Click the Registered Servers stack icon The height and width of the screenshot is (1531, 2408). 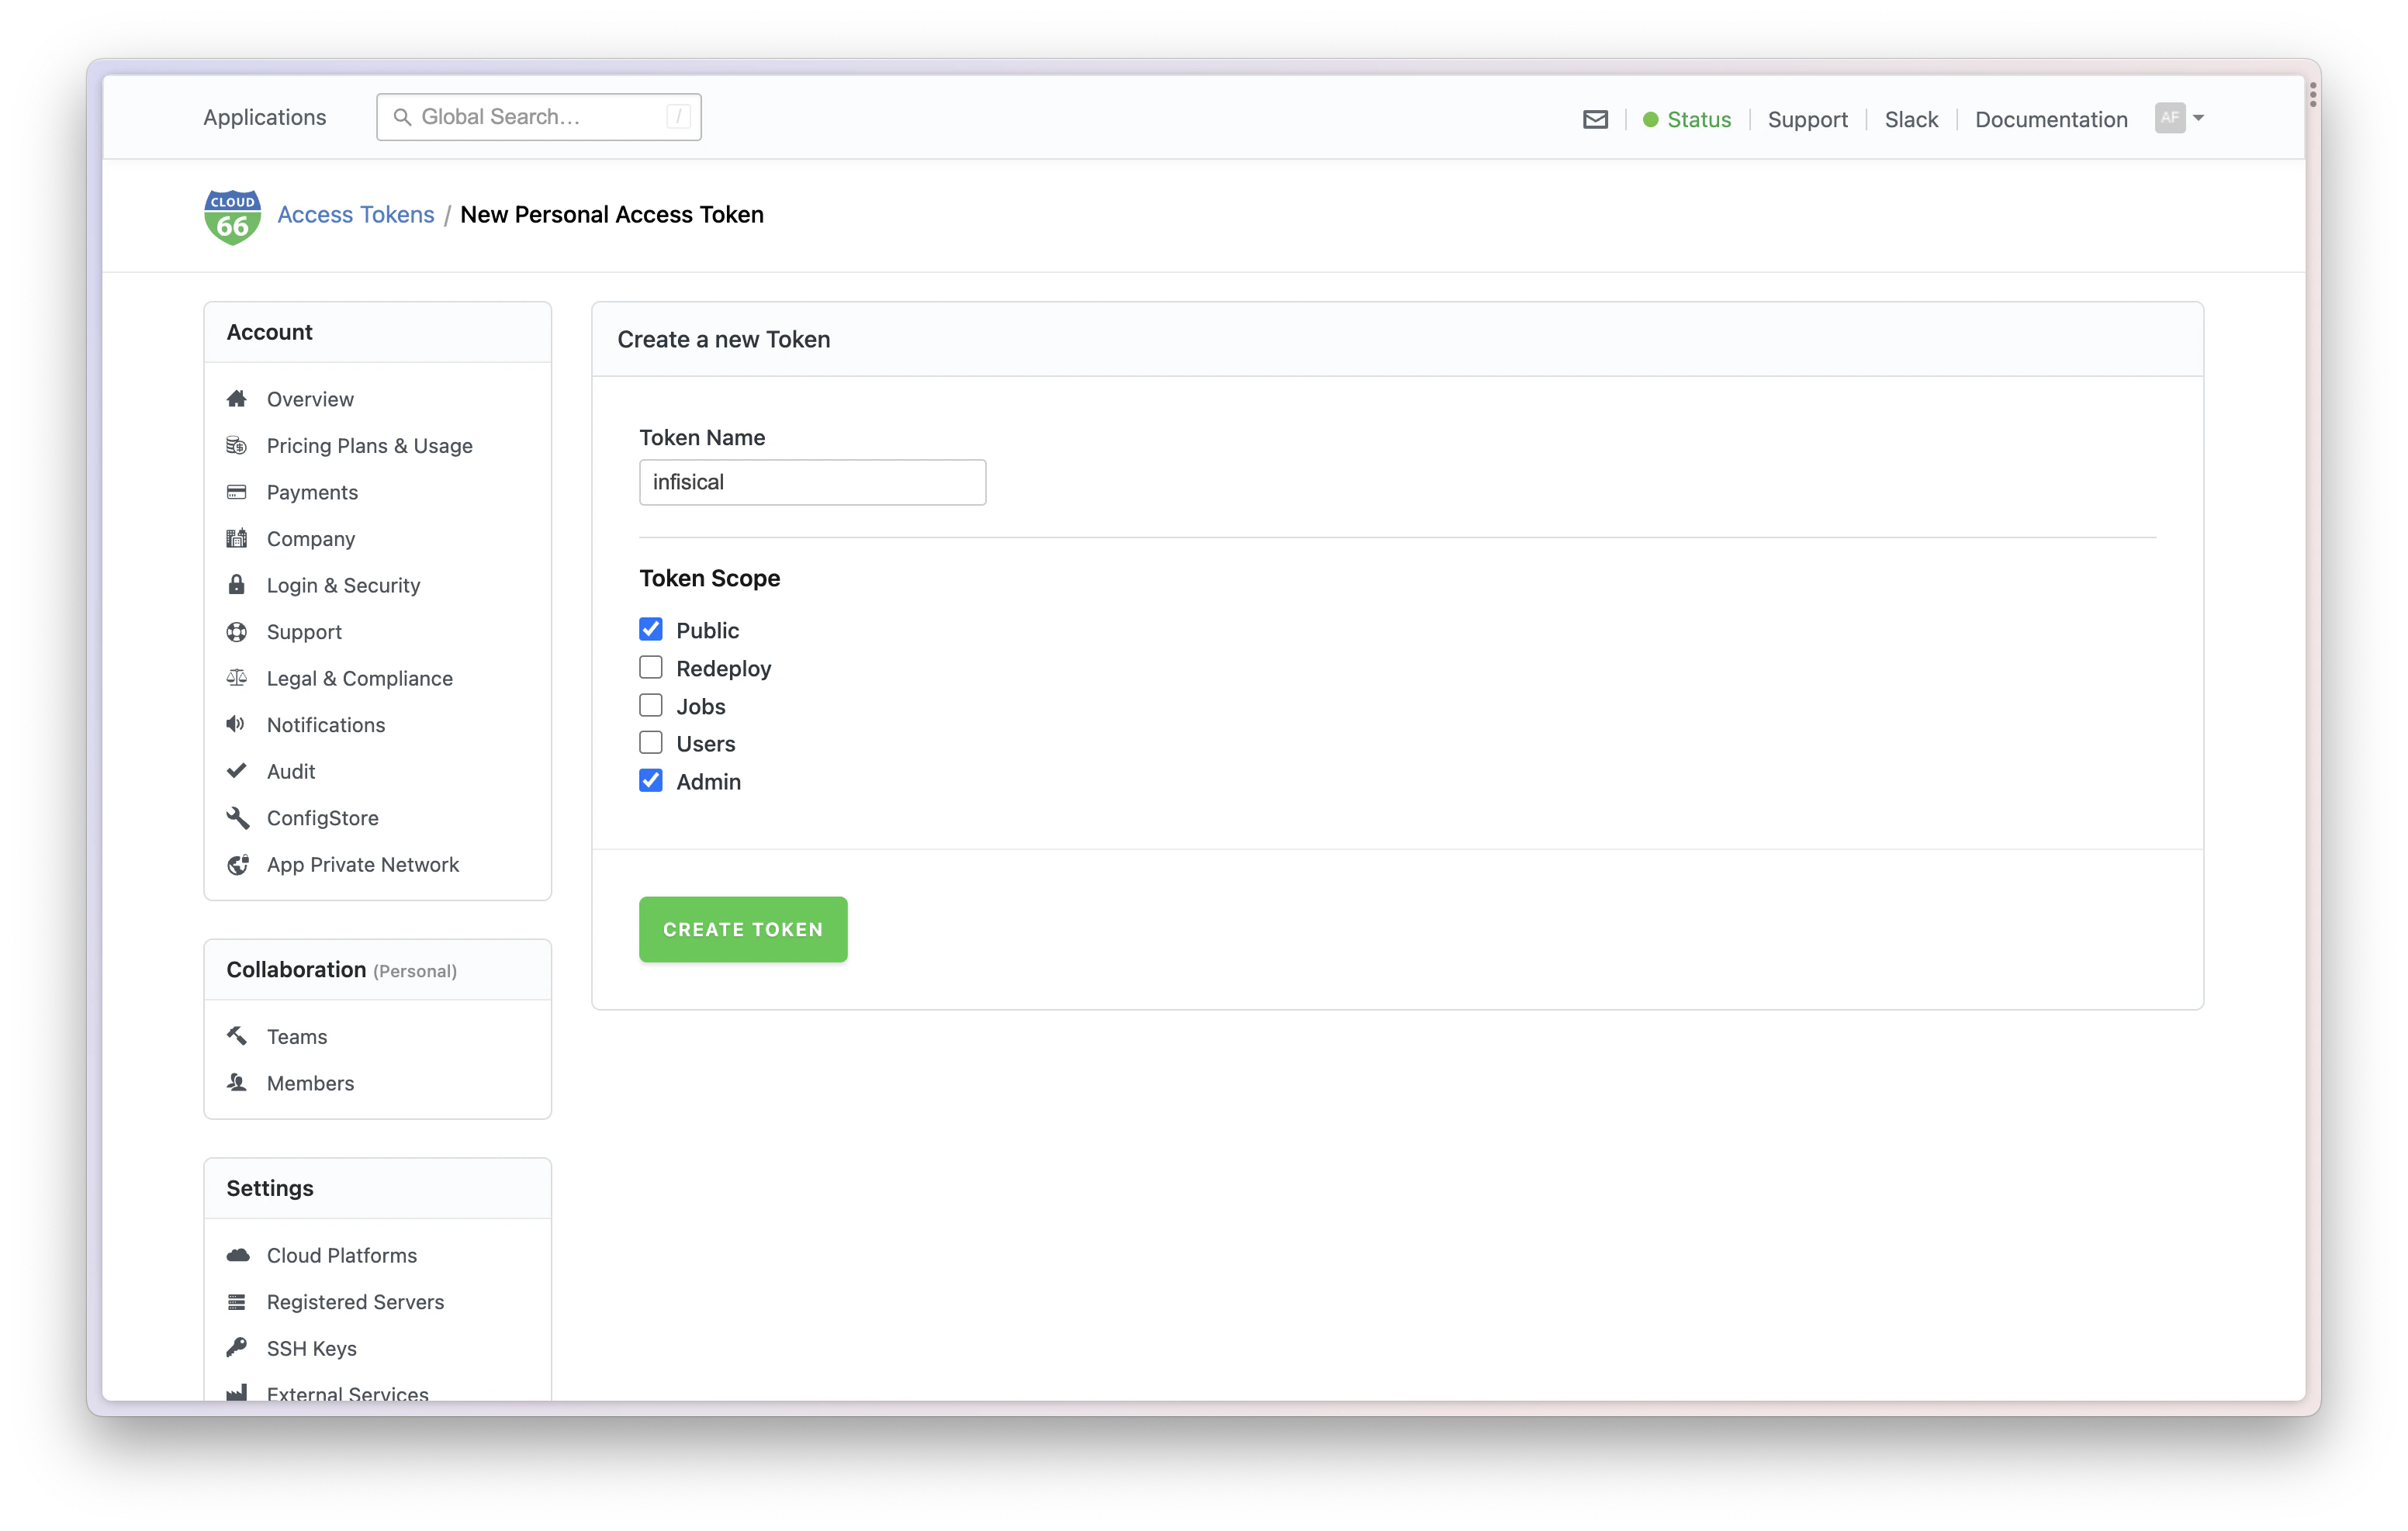coord(237,1302)
